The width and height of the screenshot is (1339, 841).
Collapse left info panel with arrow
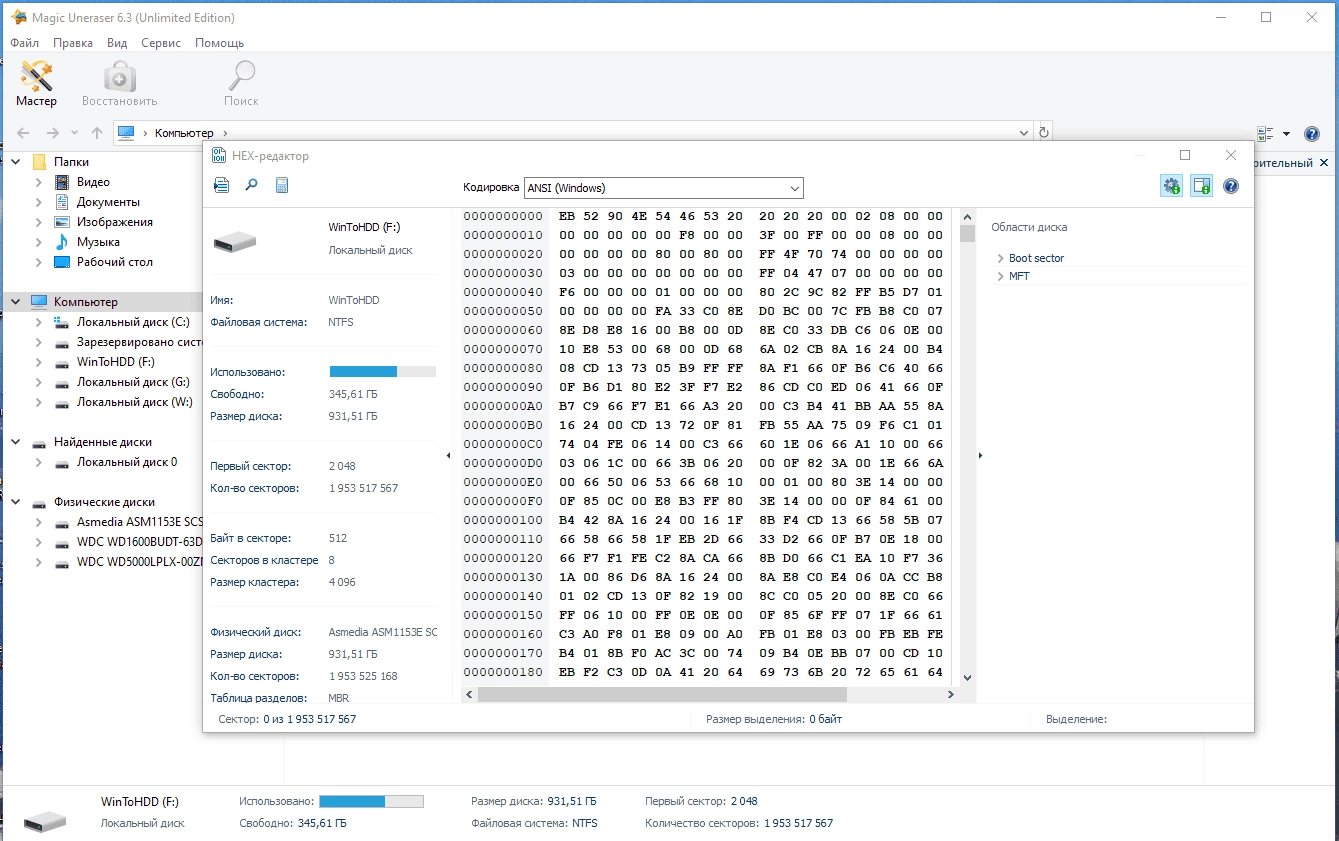(448, 456)
